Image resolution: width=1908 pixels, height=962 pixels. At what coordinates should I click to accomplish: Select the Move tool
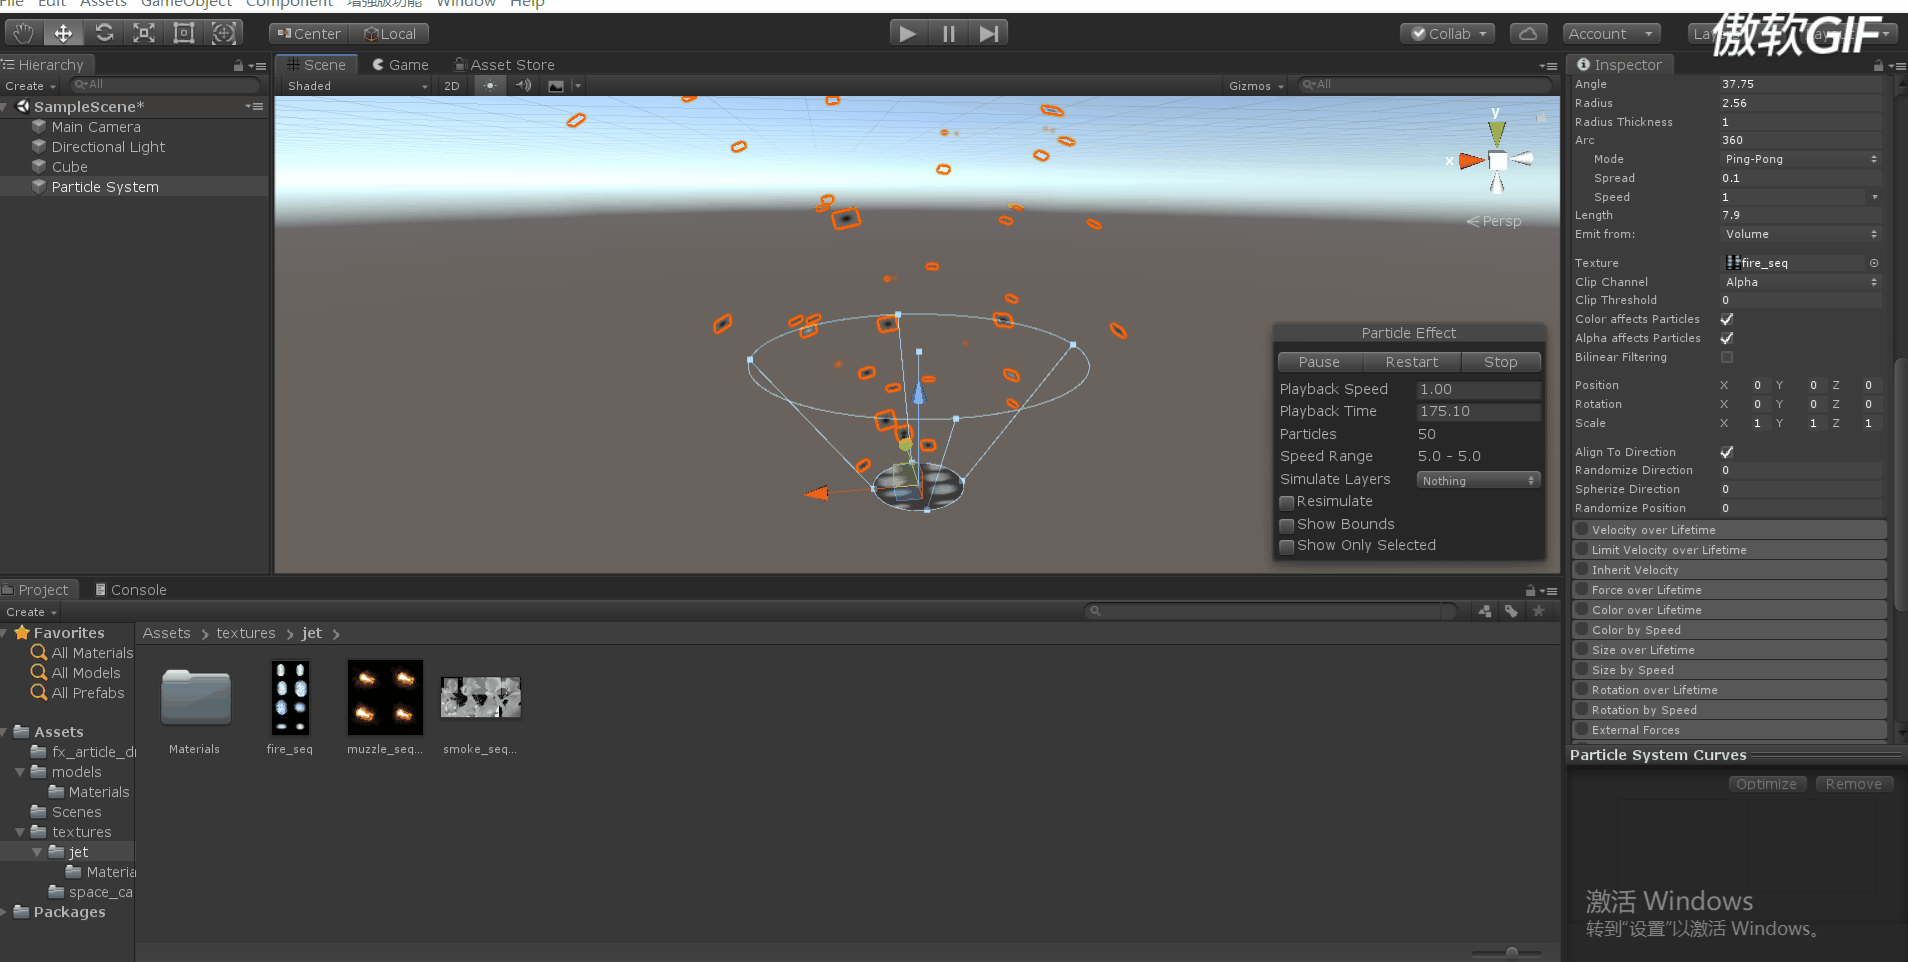tap(63, 33)
